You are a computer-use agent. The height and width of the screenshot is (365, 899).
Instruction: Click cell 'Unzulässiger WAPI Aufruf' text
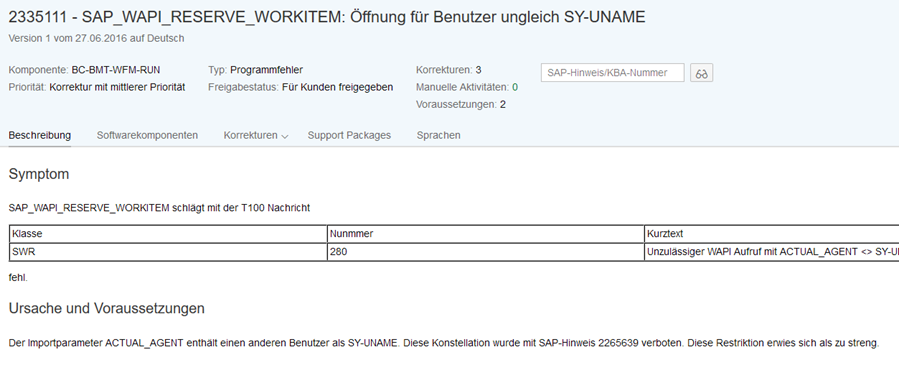click(x=772, y=252)
